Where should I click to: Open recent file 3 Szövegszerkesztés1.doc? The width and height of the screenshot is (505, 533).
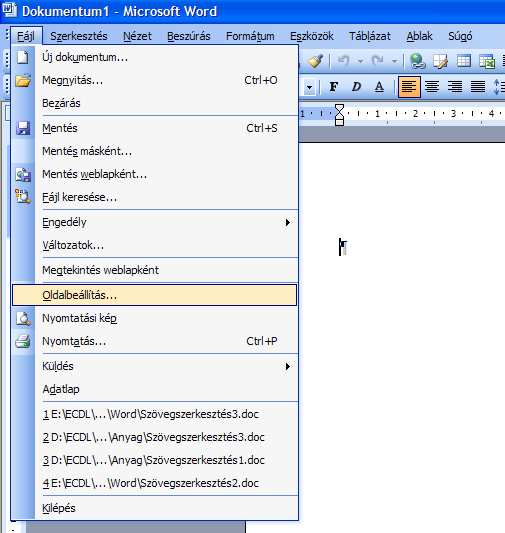[x=155, y=460]
